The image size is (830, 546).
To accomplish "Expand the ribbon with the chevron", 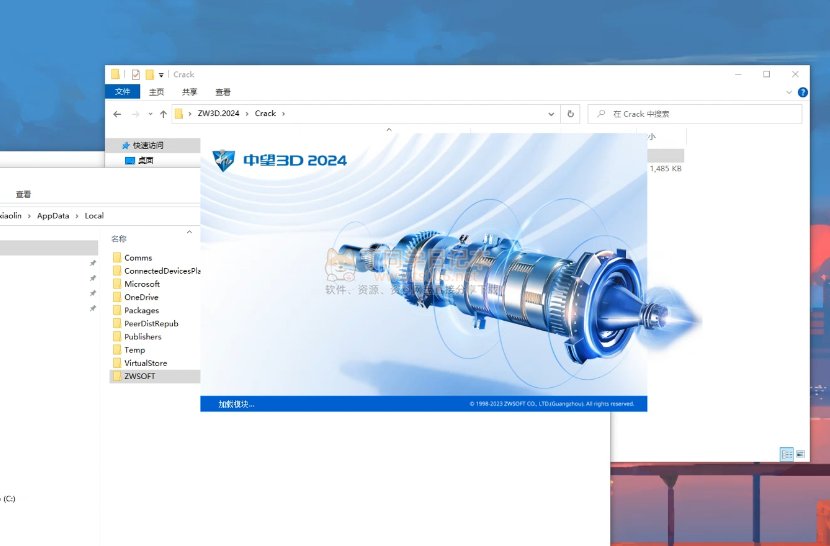I will 789,92.
